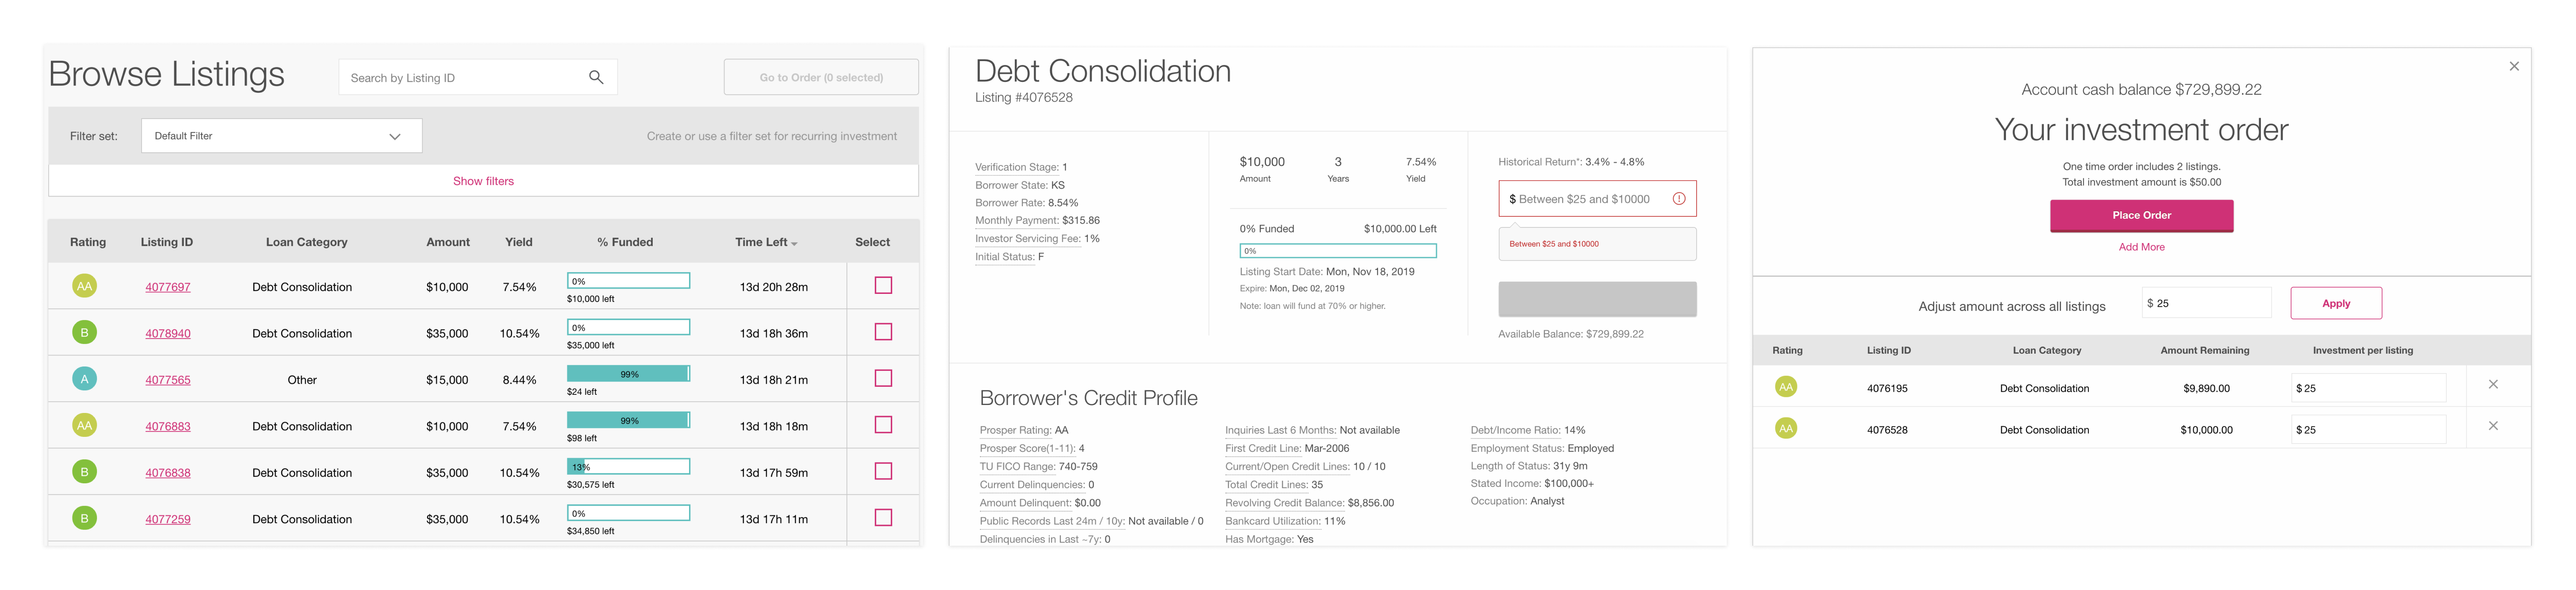Check the box for listing 4076838
Viewport: 2576px width, 590px height.
click(x=883, y=472)
